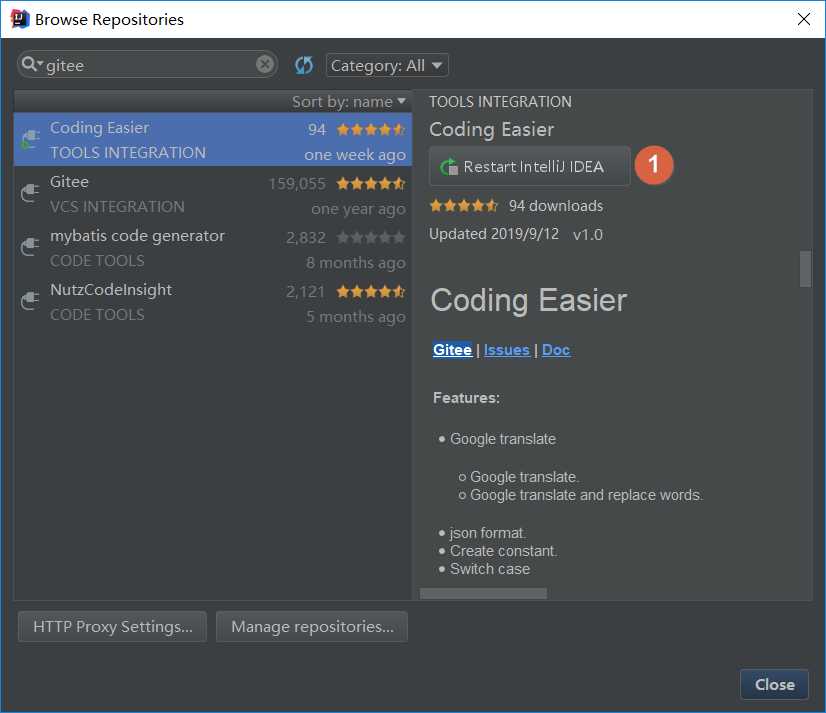This screenshot has height=713, width=826.
Task: Open the Sort by: name dropdown
Action: point(349,101)
